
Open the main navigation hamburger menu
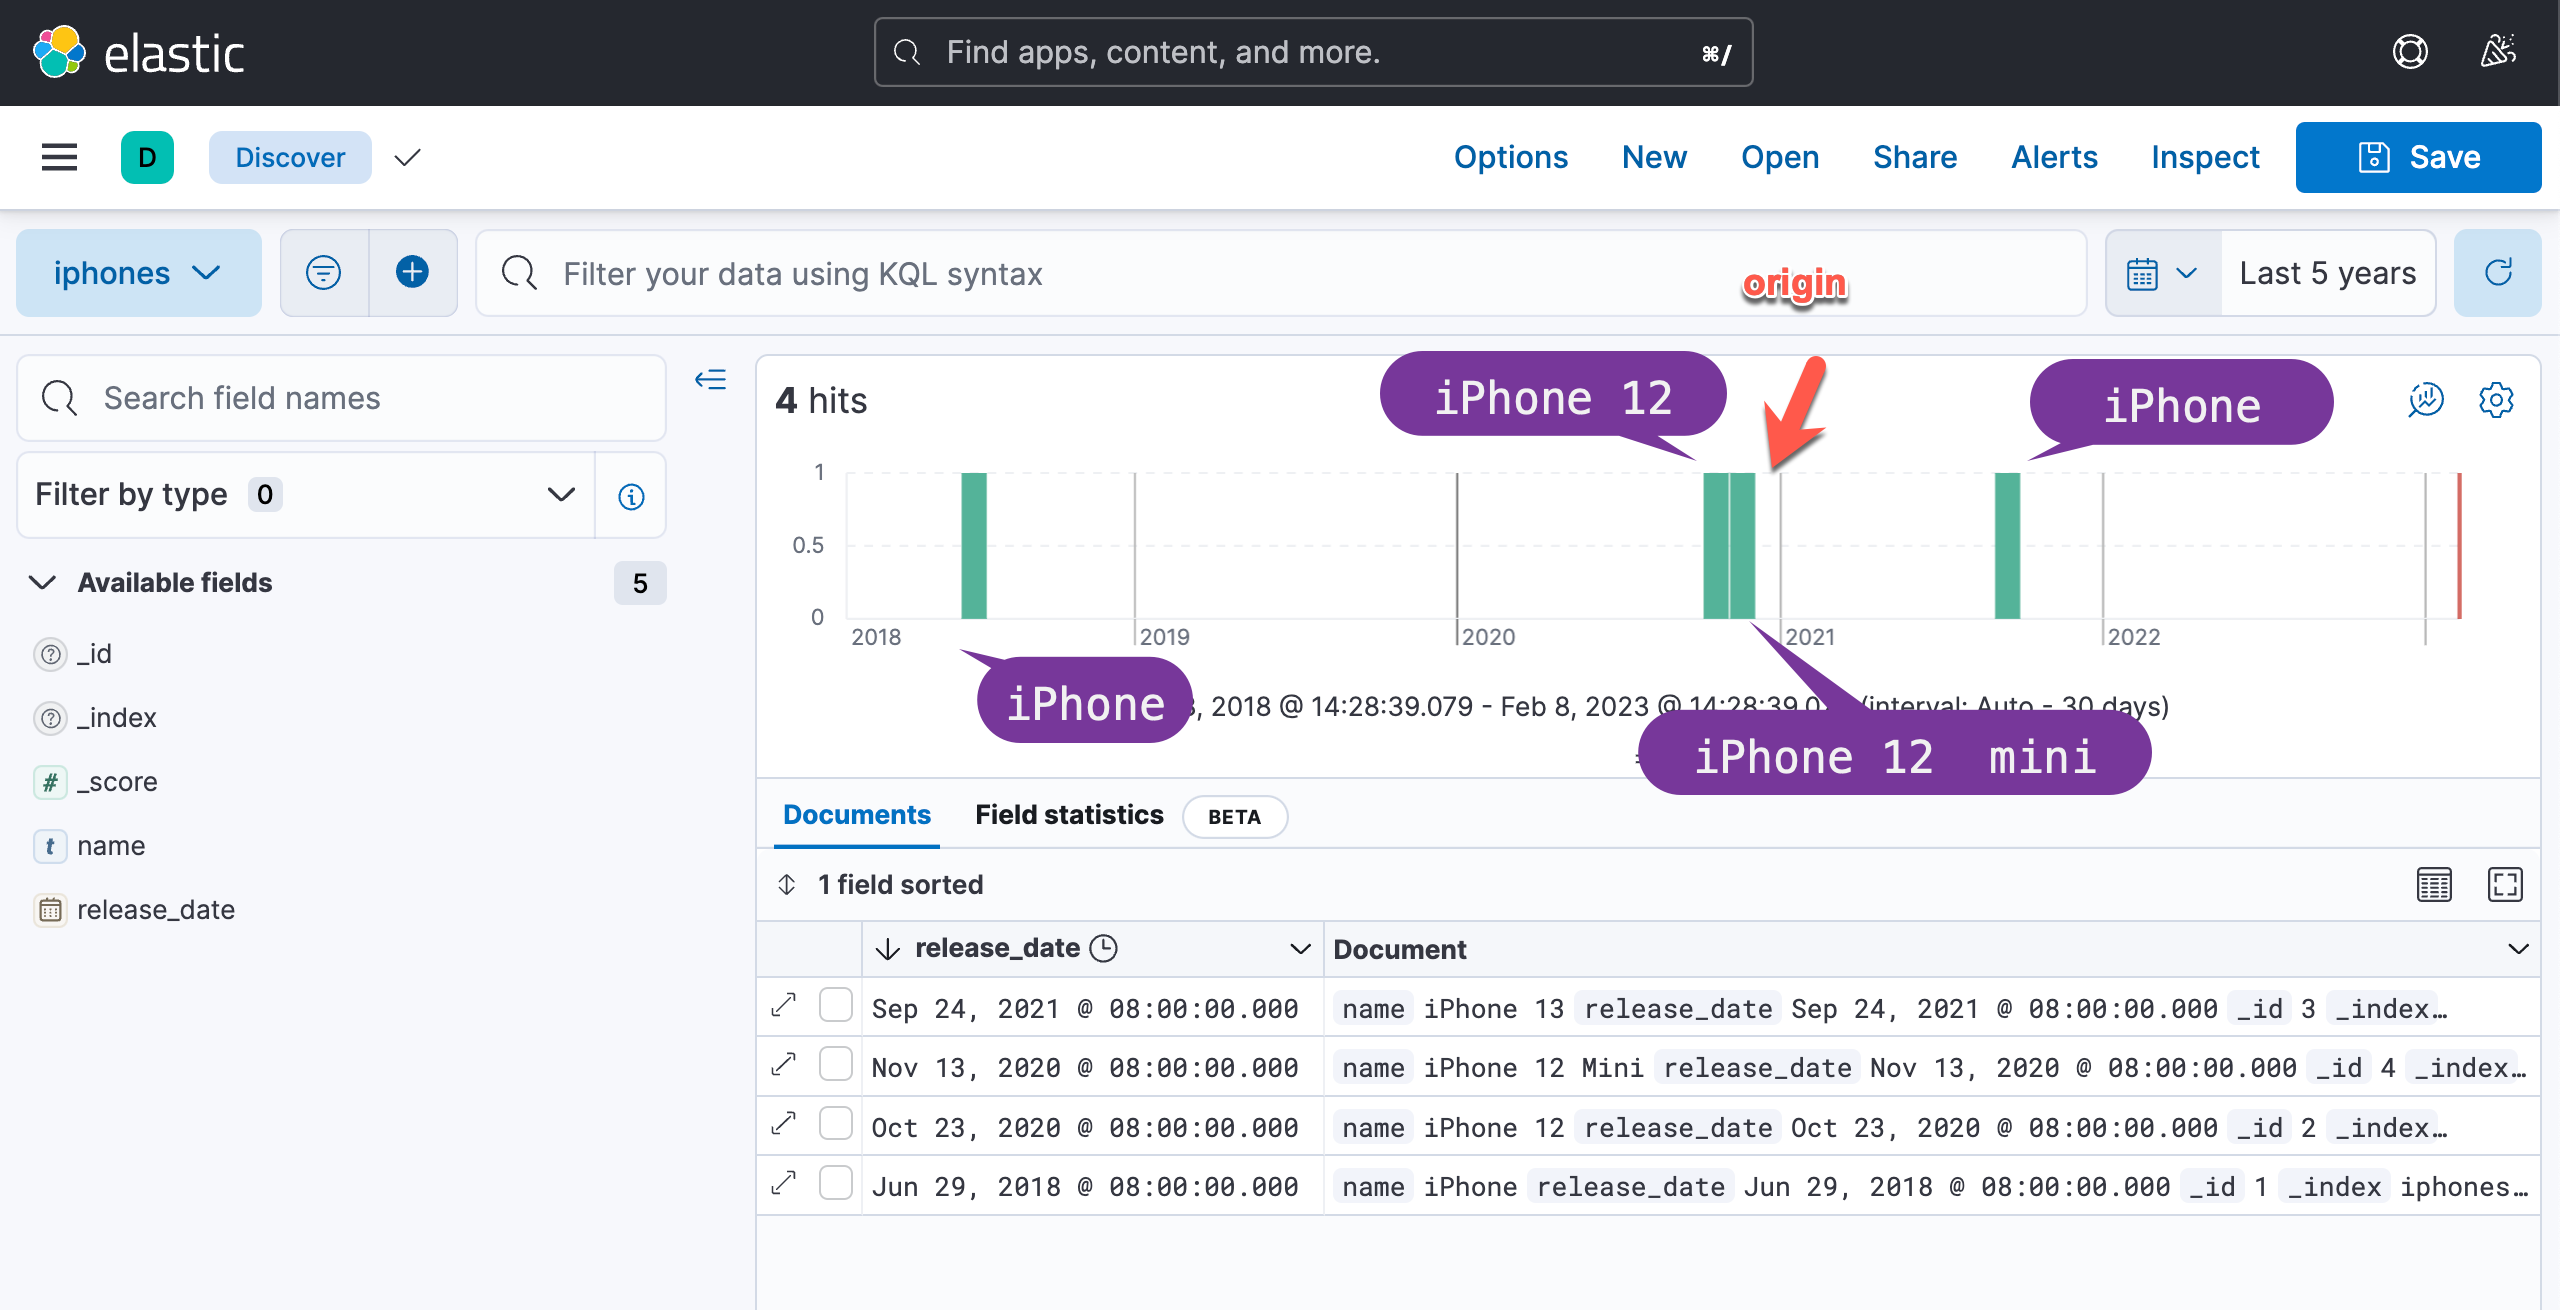[x=57, y=157]
